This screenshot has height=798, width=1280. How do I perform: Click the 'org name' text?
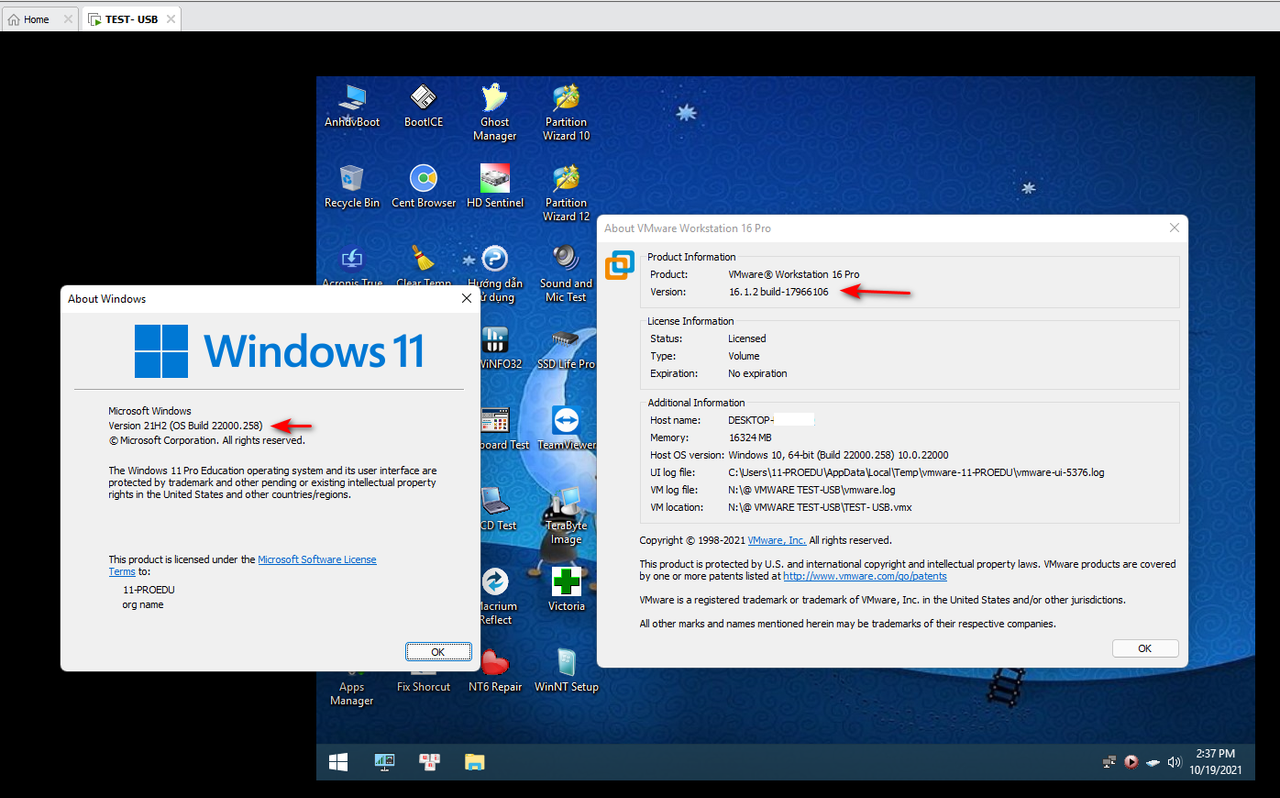[x=143, y=605]
